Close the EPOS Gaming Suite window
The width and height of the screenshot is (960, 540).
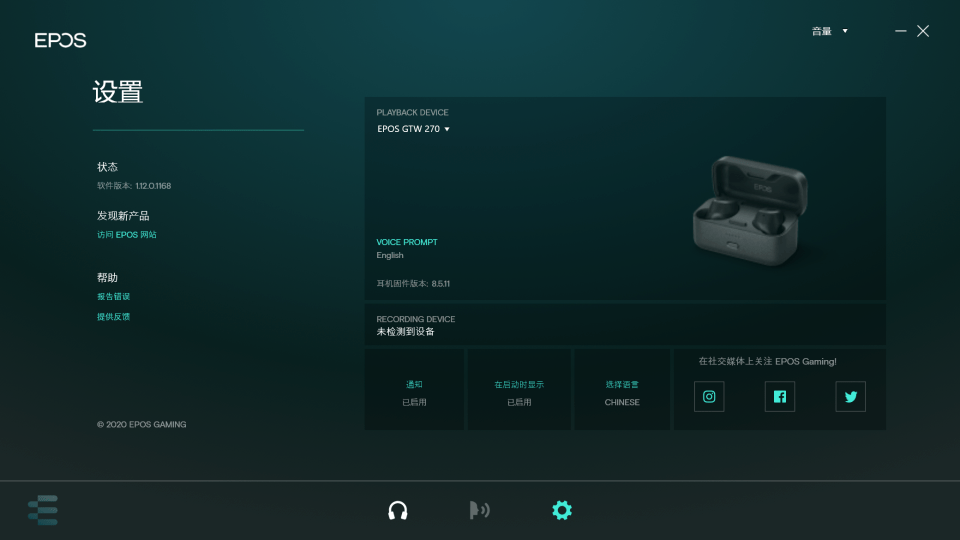pos(923,31)
